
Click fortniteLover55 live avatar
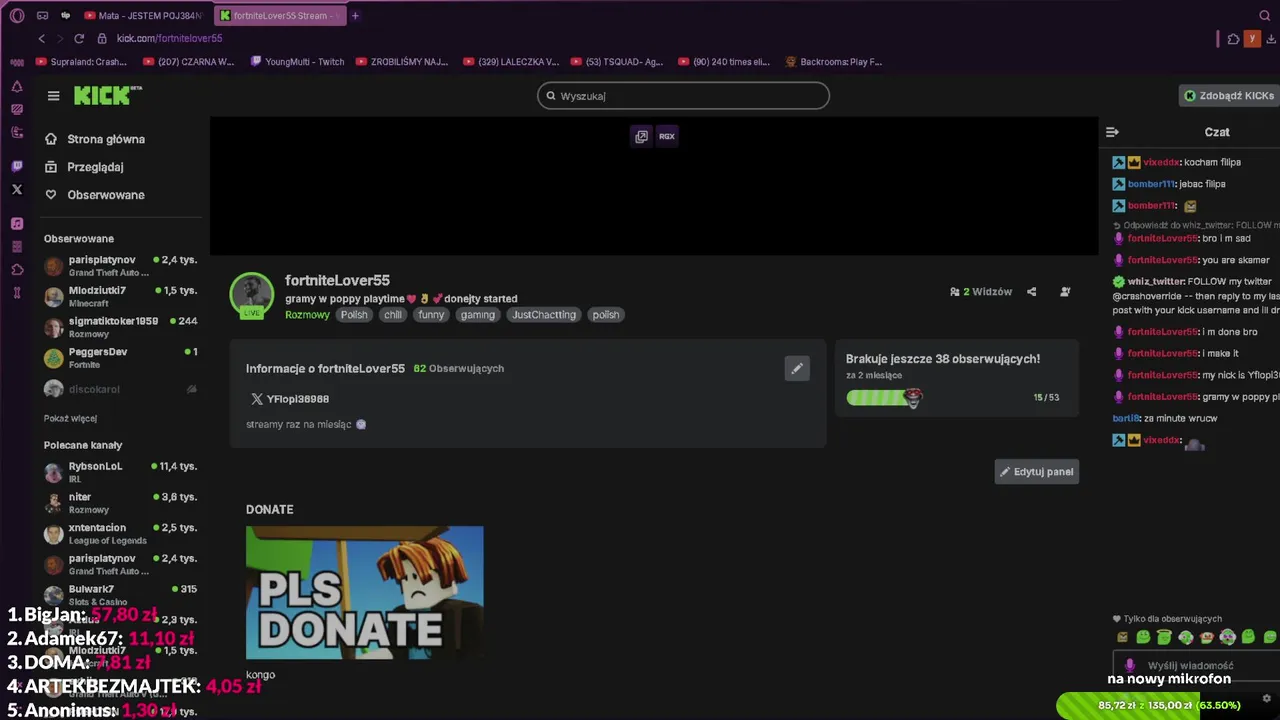[251, 295]
